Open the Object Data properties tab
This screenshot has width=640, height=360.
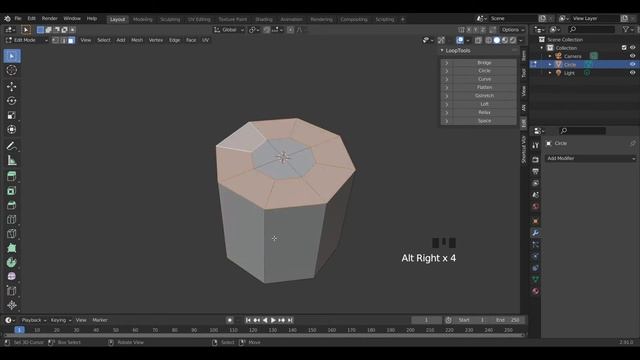[536, 280]
